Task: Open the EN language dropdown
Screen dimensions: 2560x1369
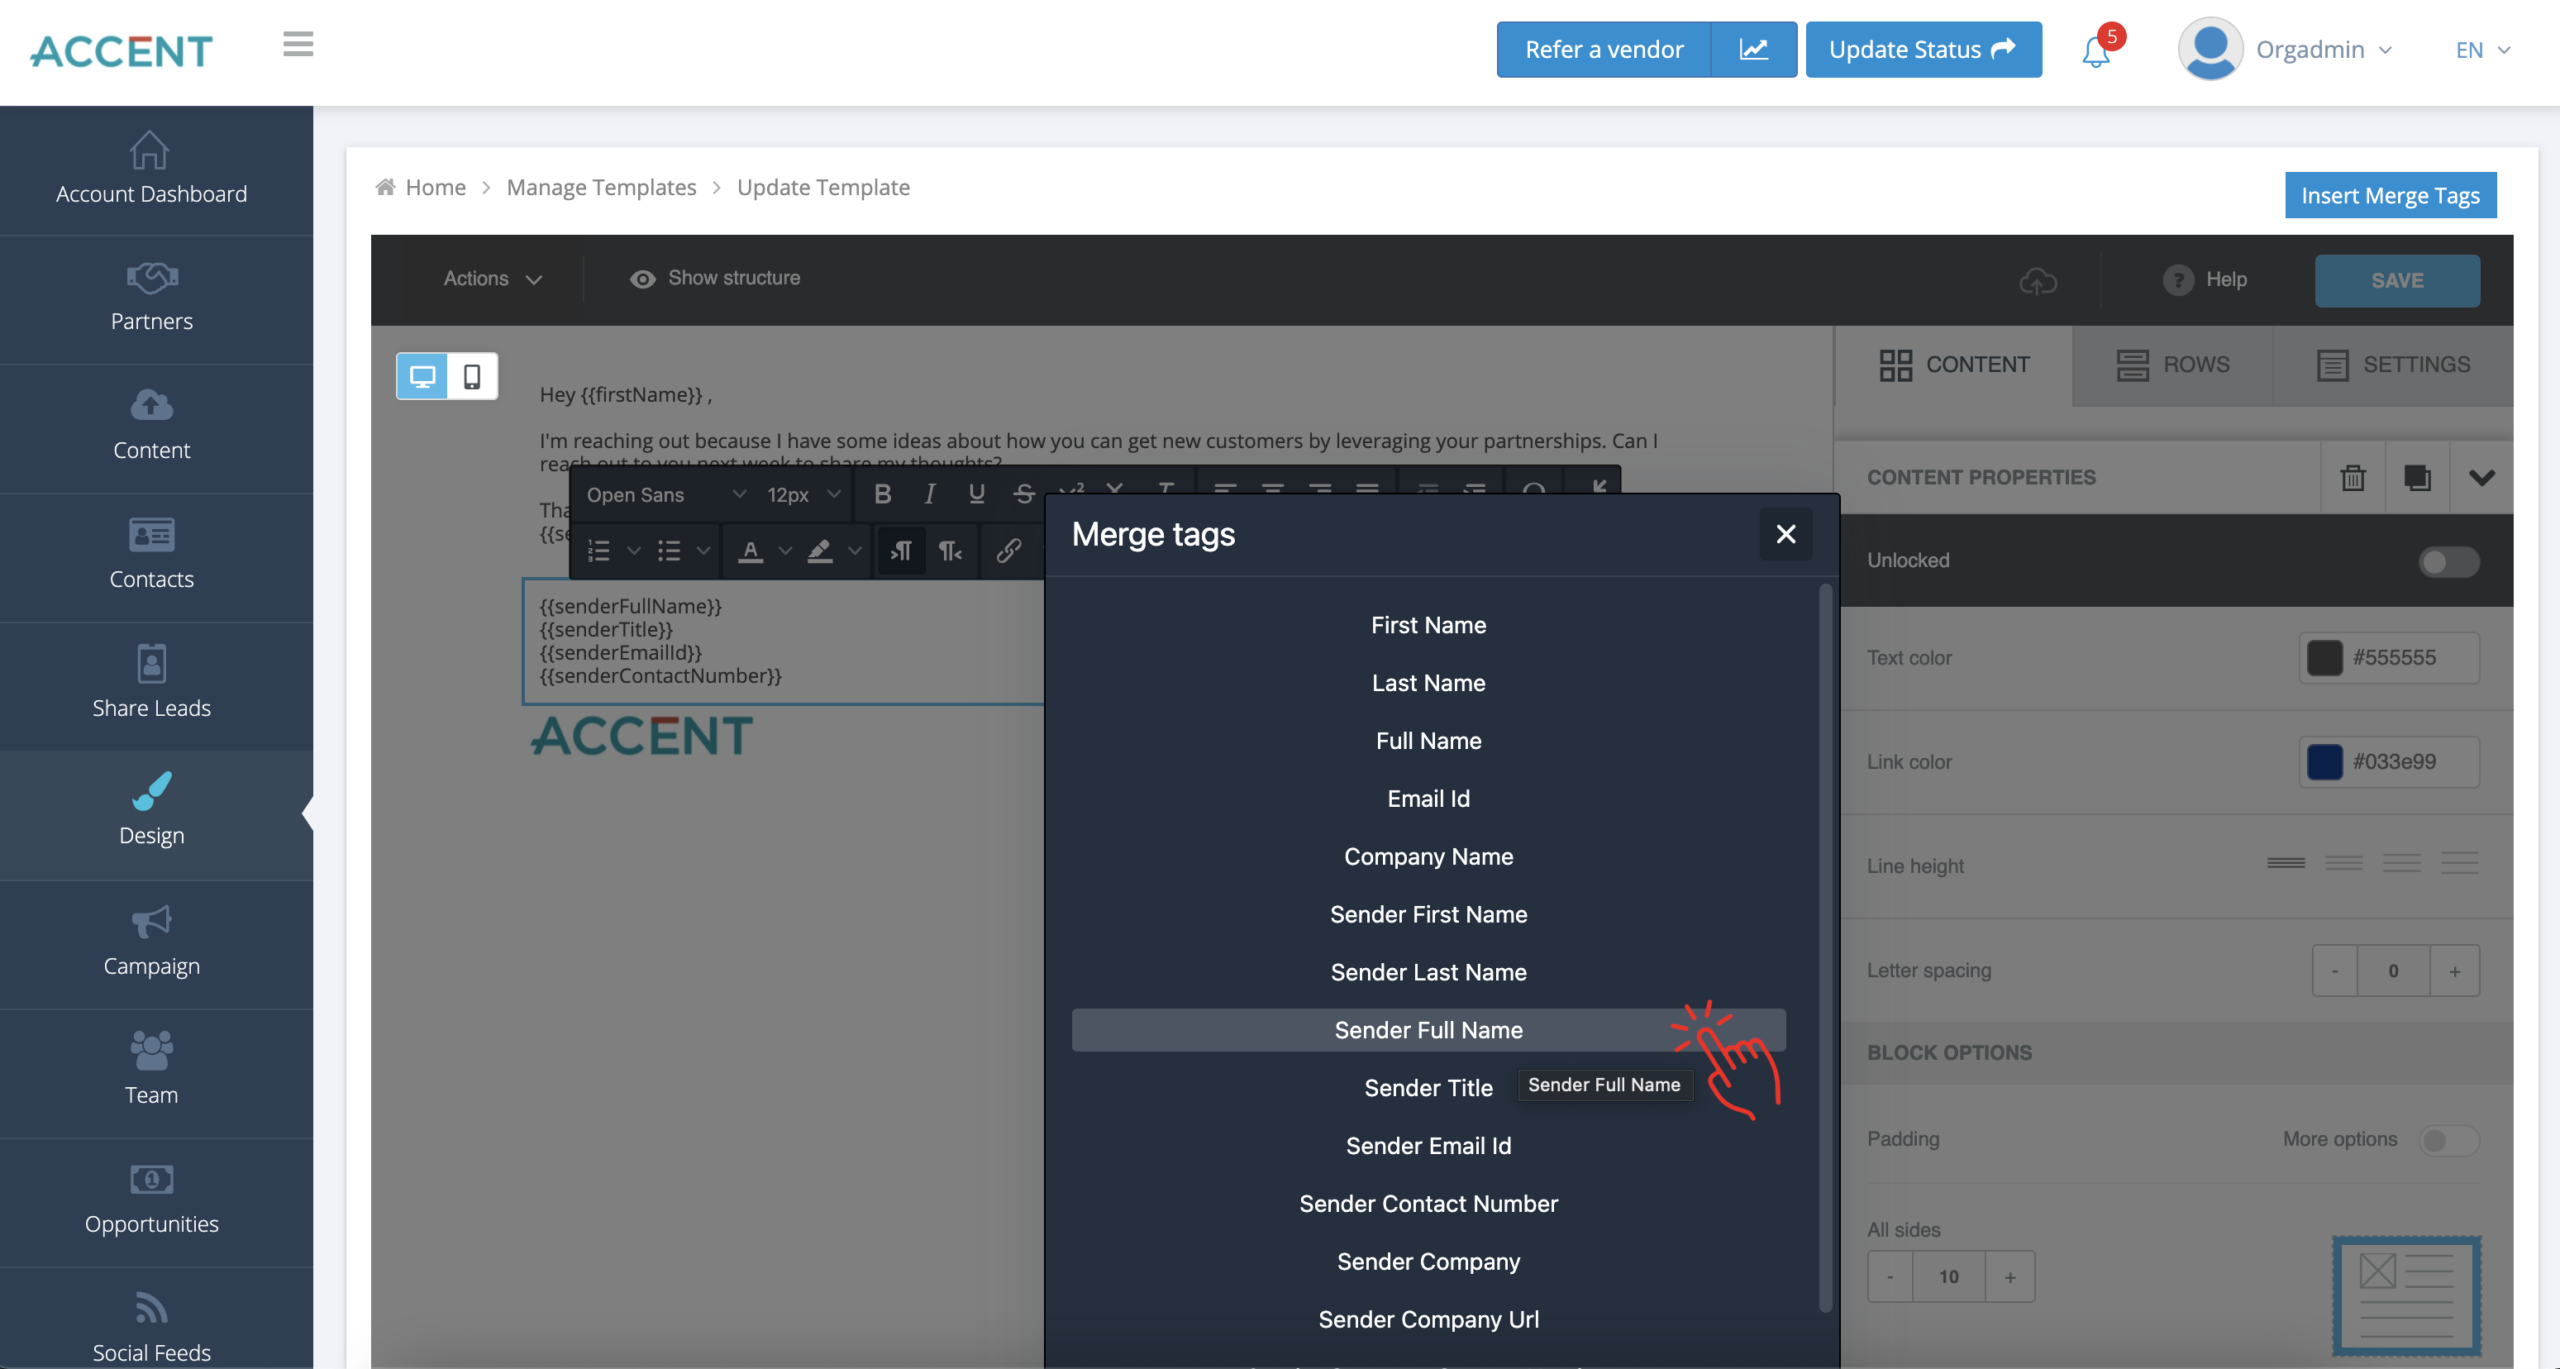Action: pos(2483,50)
